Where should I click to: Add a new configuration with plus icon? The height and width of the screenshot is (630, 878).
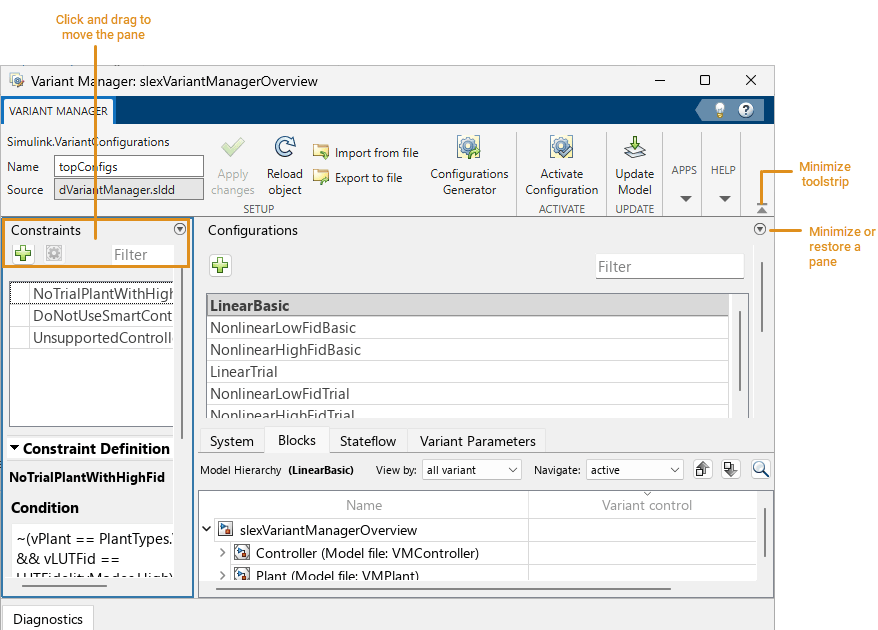pos(220,265)
